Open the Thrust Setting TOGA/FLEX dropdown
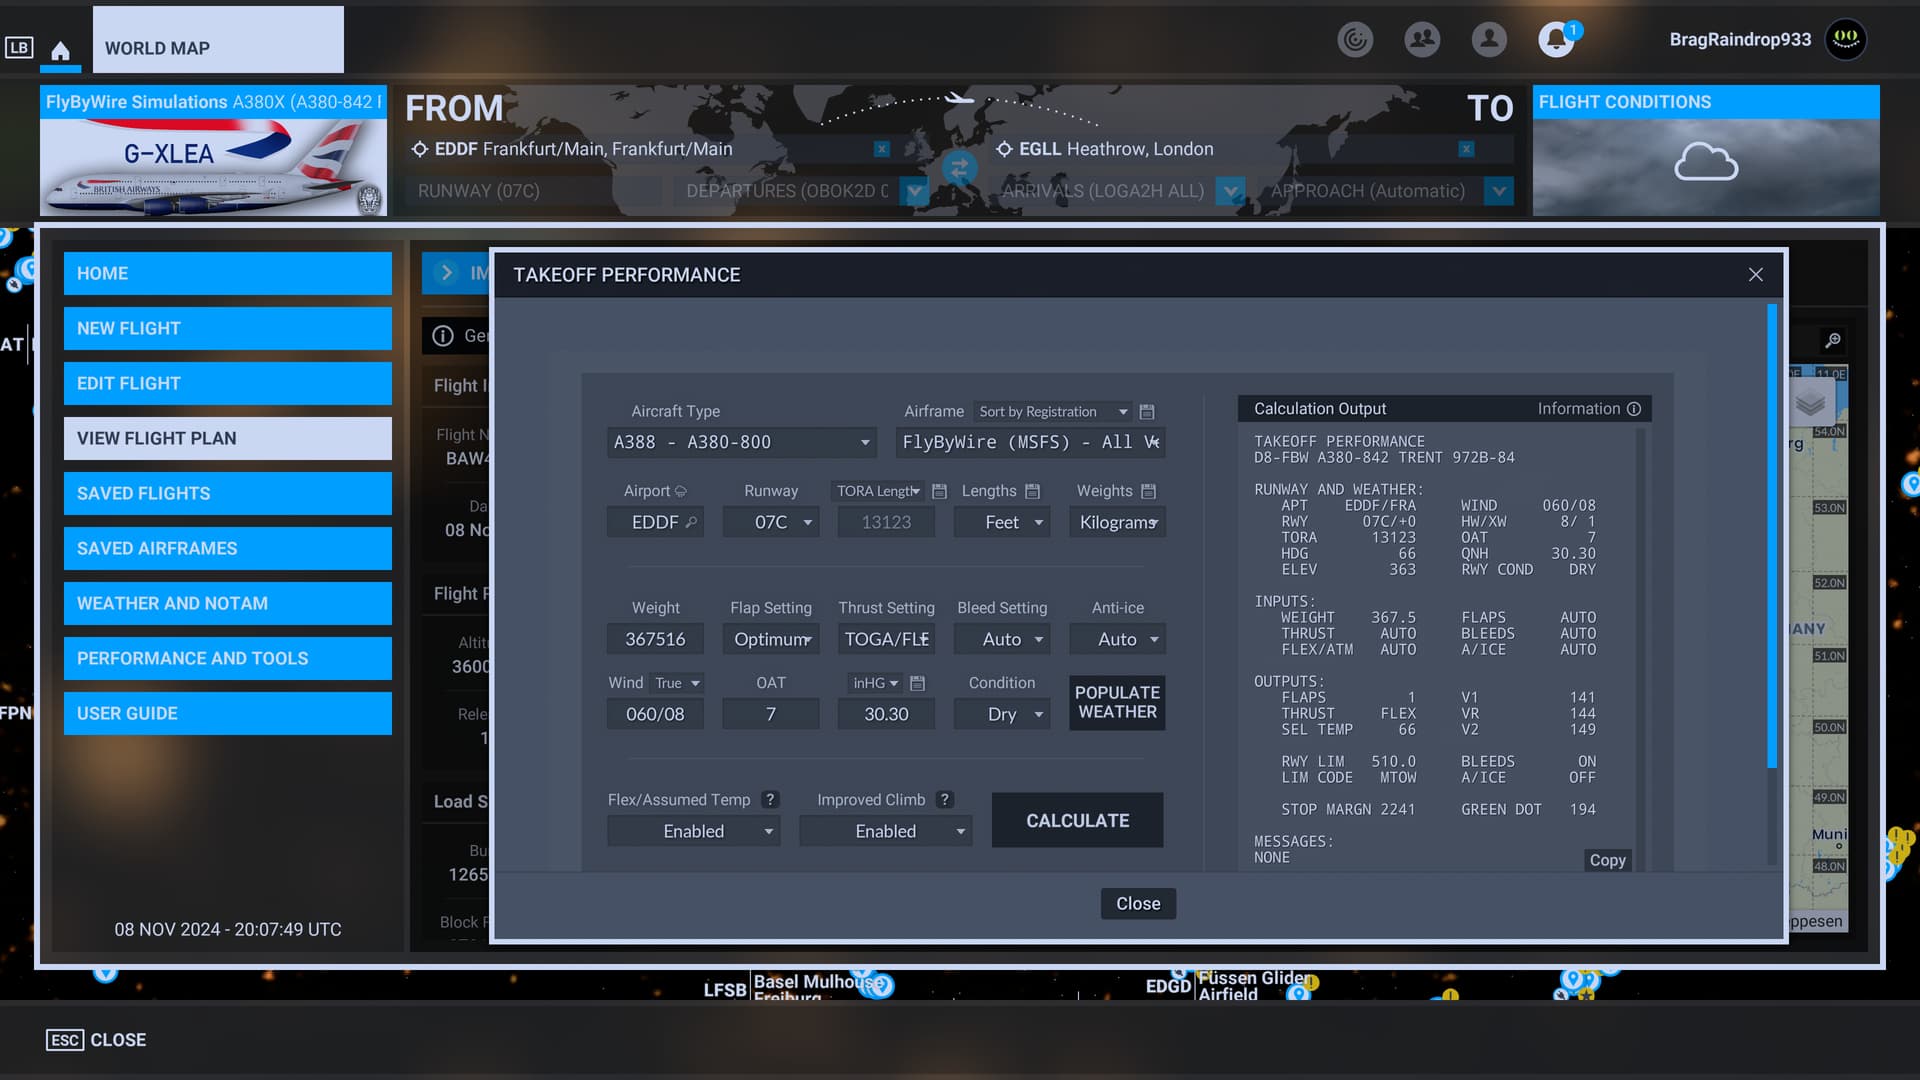1920x1080 pixels. tap(886, 639)
